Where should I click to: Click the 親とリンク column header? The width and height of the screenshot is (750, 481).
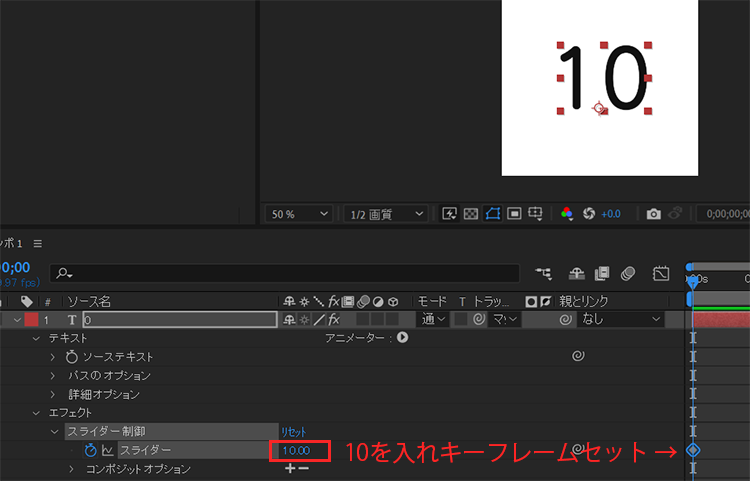pos(584,301)
